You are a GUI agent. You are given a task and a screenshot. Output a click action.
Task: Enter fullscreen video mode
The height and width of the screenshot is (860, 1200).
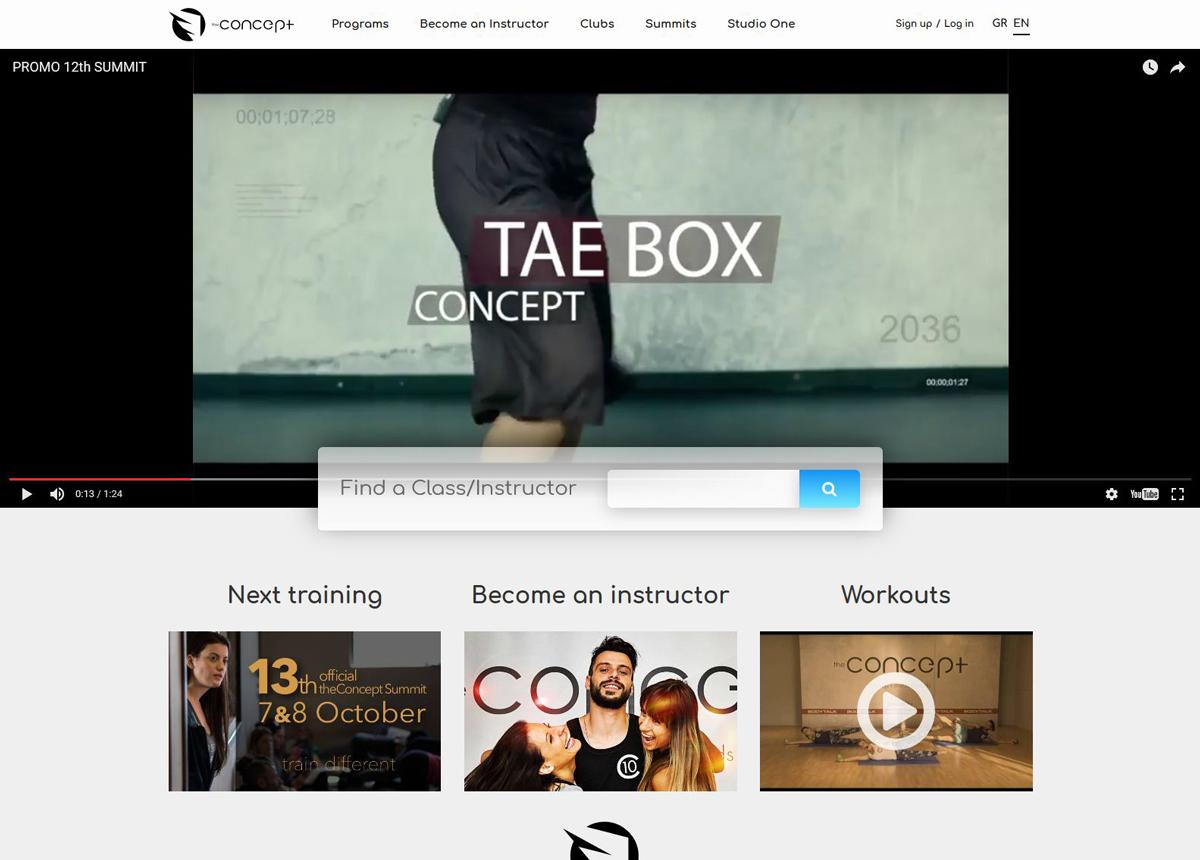(1177, 494)
